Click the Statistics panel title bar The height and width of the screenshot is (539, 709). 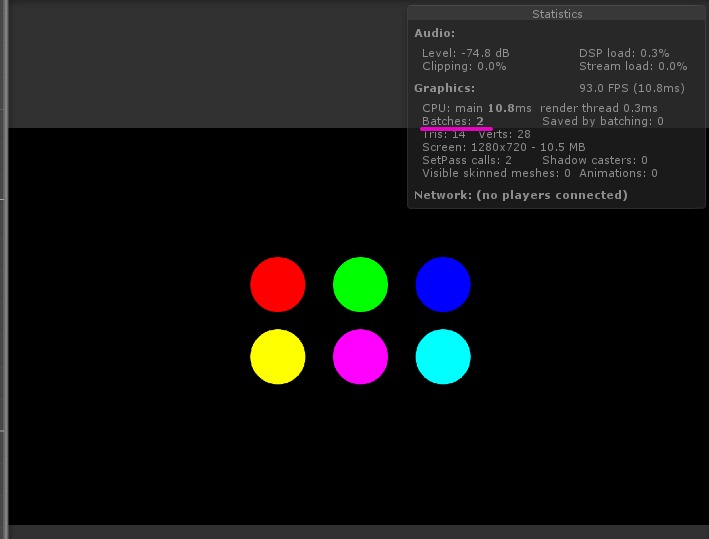(557, 14)
